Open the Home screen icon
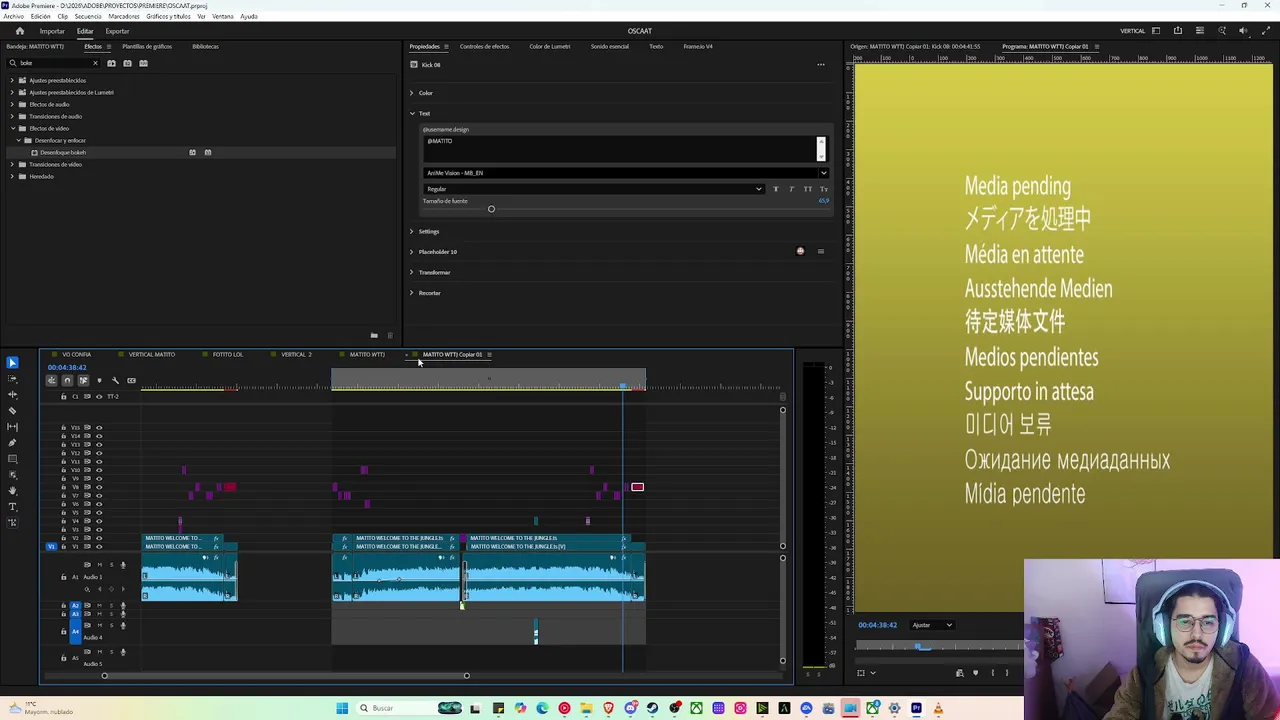Screen dimensions: 1280x720 coord(19,31)
